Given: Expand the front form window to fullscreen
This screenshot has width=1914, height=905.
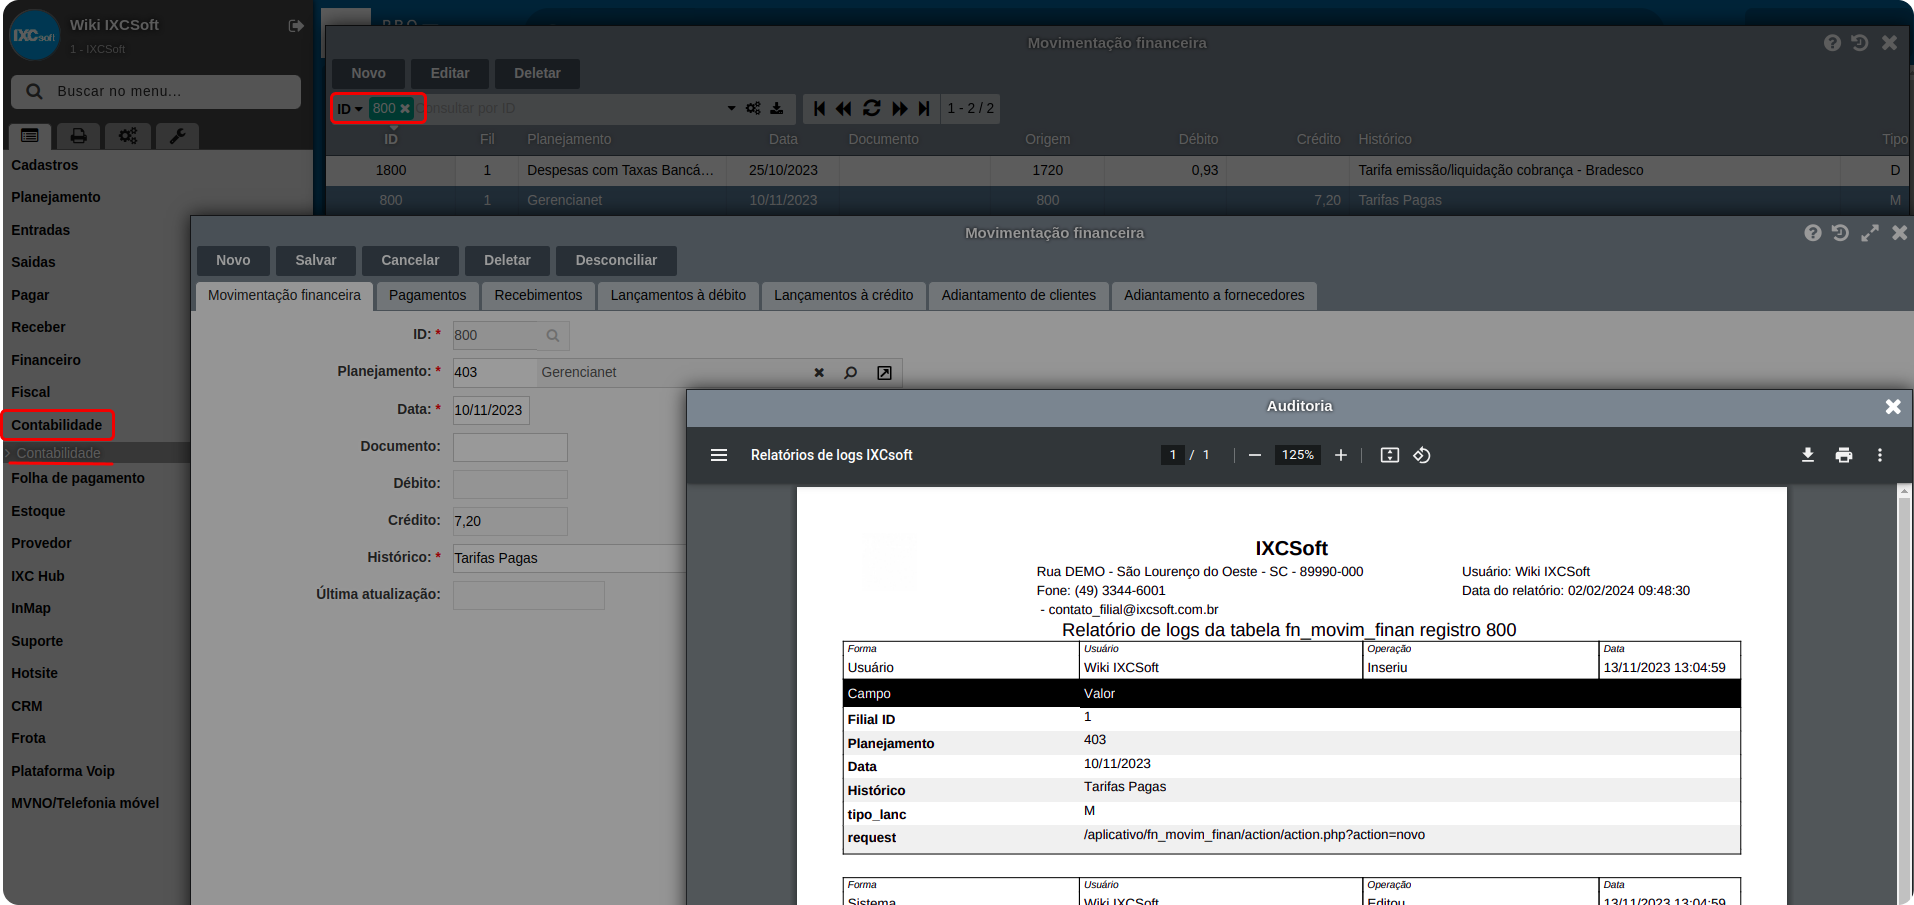Looking at the screenshot, I should (1870, 233).
